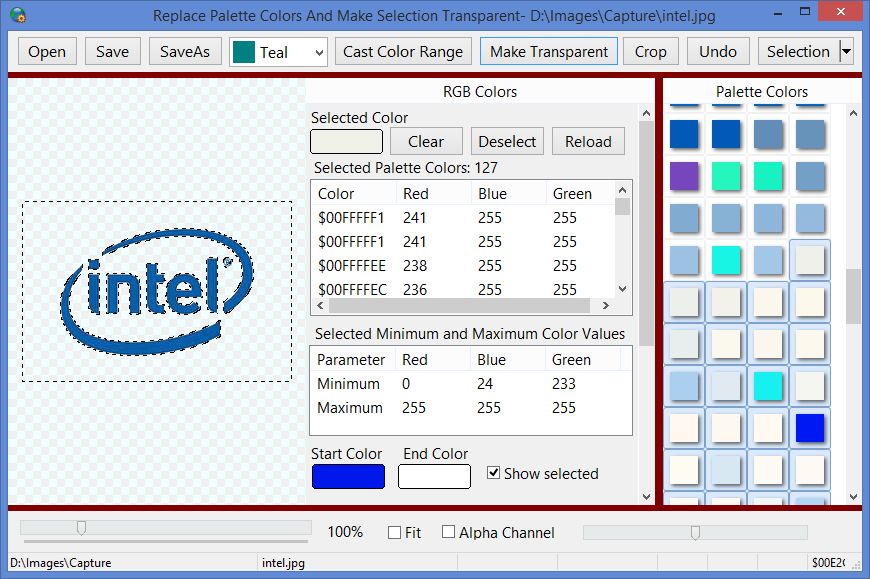The image size is (870, 579).
Task: Click the teal color preview in dropdown
Action: 244,52
